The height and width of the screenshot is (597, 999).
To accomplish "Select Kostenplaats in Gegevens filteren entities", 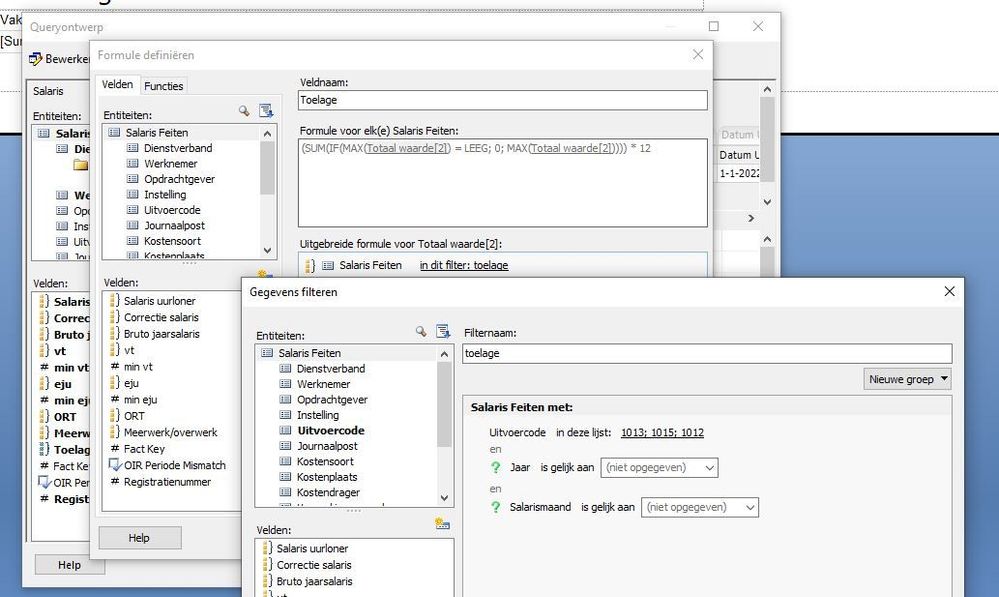I will point(327,477).
